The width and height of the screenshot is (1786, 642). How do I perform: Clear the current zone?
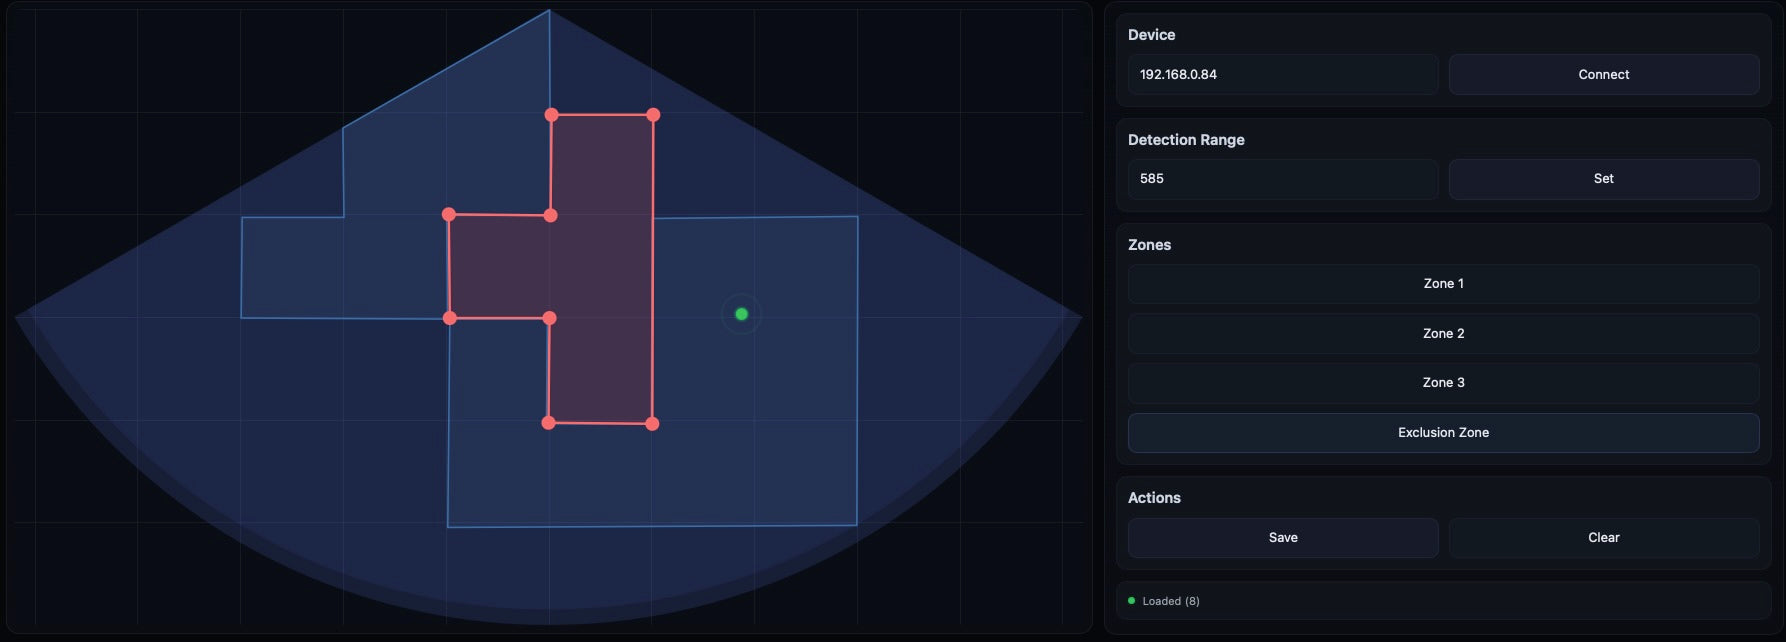(x=1603, y=538)
